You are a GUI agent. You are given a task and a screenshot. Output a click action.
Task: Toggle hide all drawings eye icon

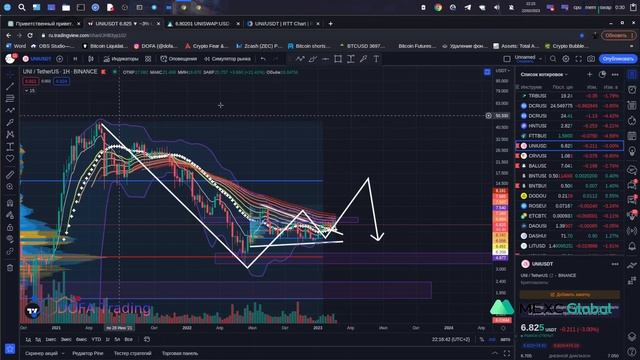click(10, 239)
